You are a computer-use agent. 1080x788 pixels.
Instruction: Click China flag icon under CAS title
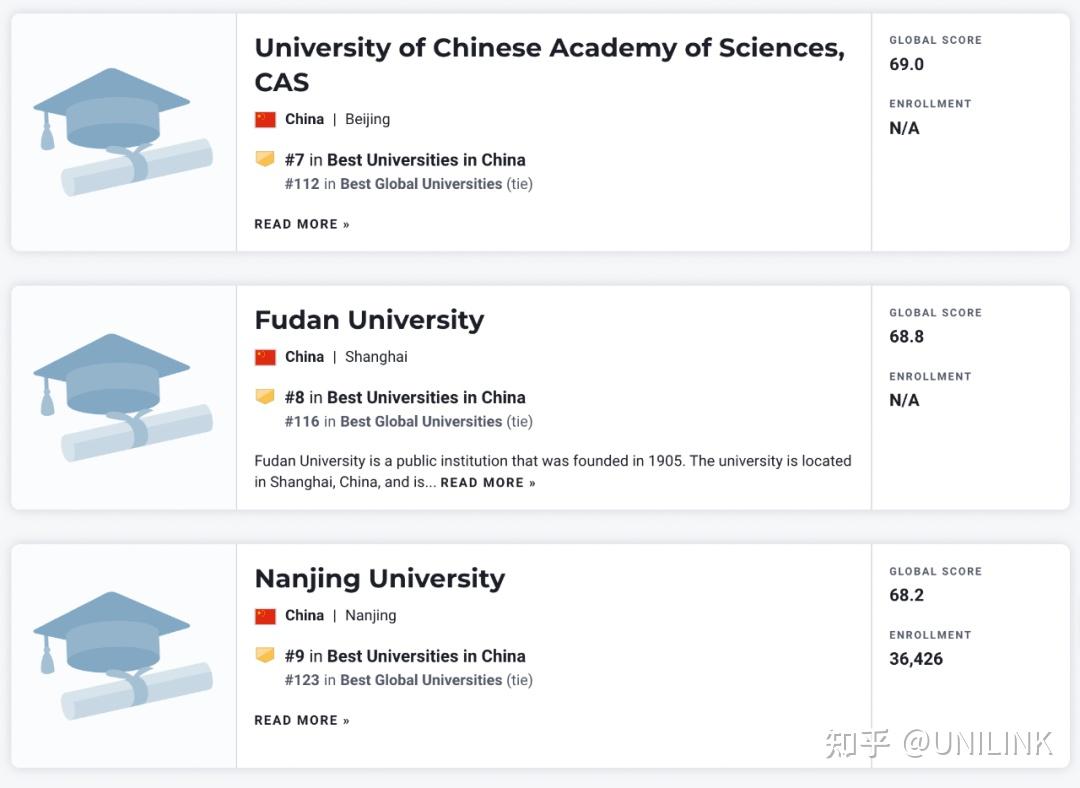click(265, 119)
